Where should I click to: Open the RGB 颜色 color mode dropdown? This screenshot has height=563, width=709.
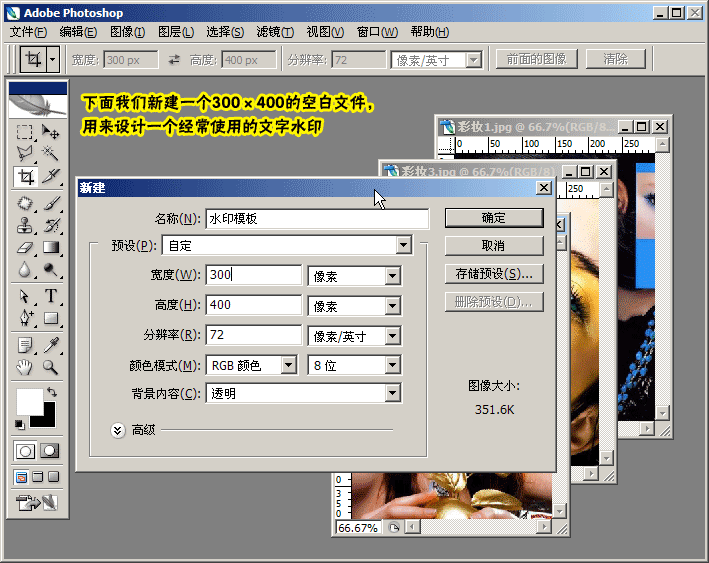tap(288, 365)
